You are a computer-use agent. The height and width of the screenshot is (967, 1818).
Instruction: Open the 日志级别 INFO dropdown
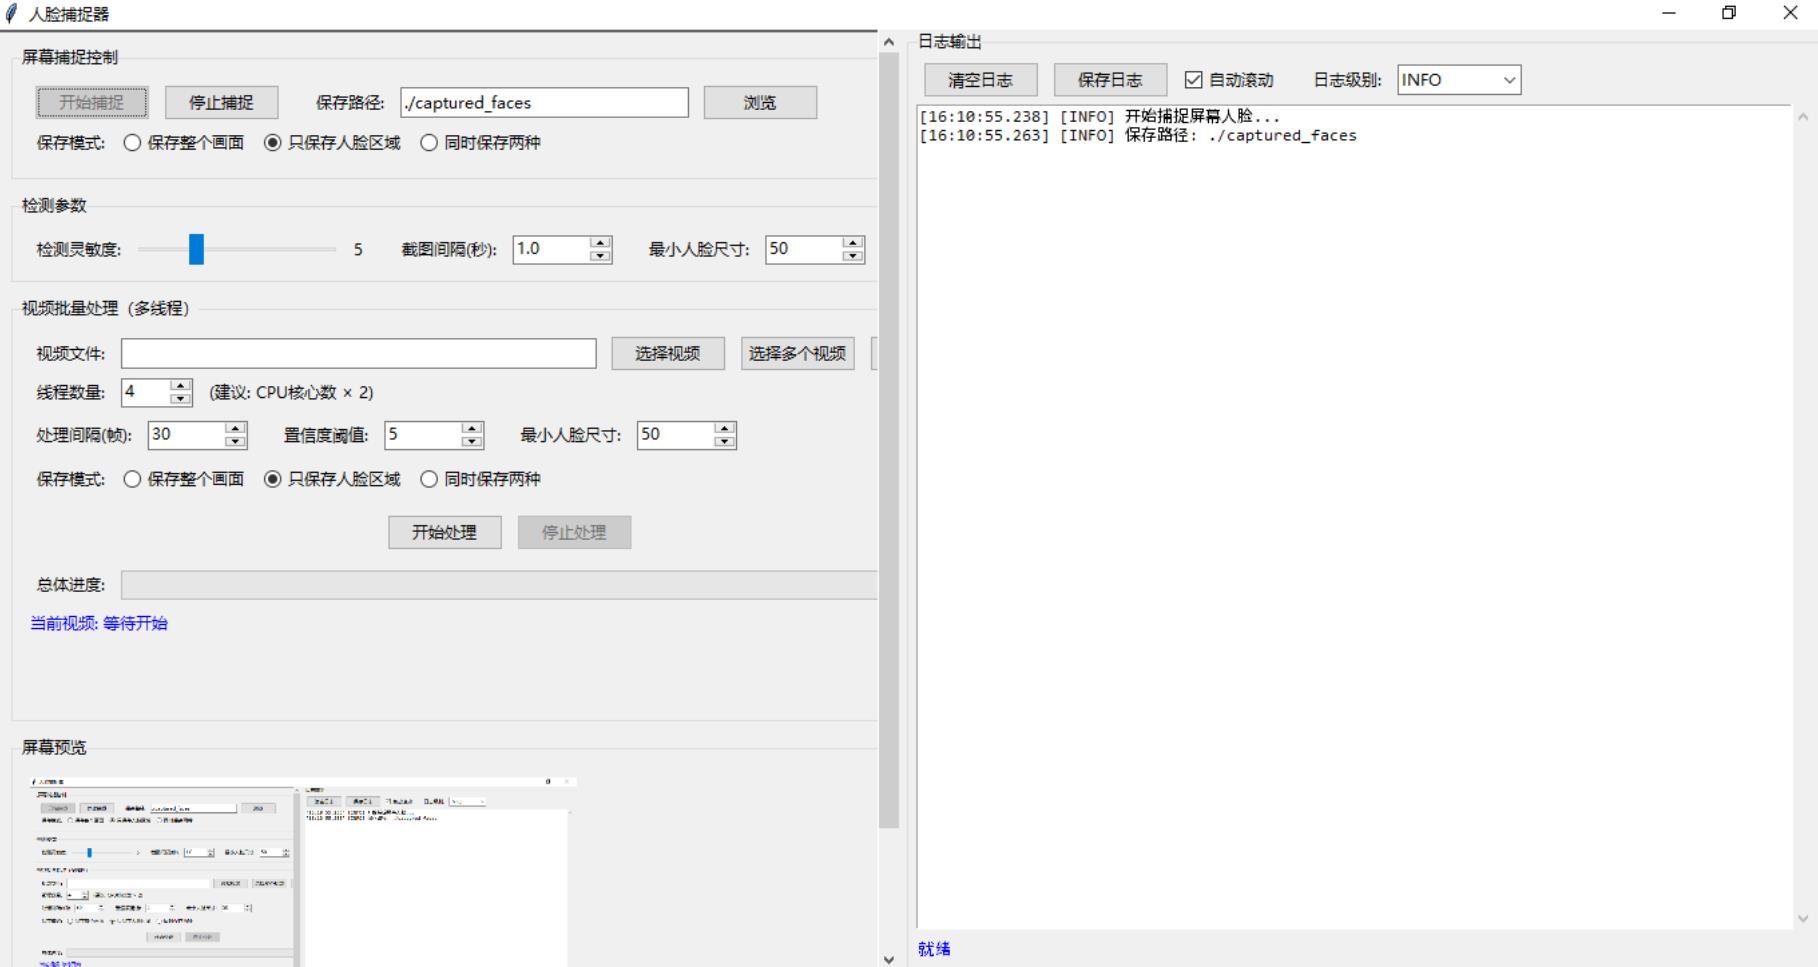1458,80
